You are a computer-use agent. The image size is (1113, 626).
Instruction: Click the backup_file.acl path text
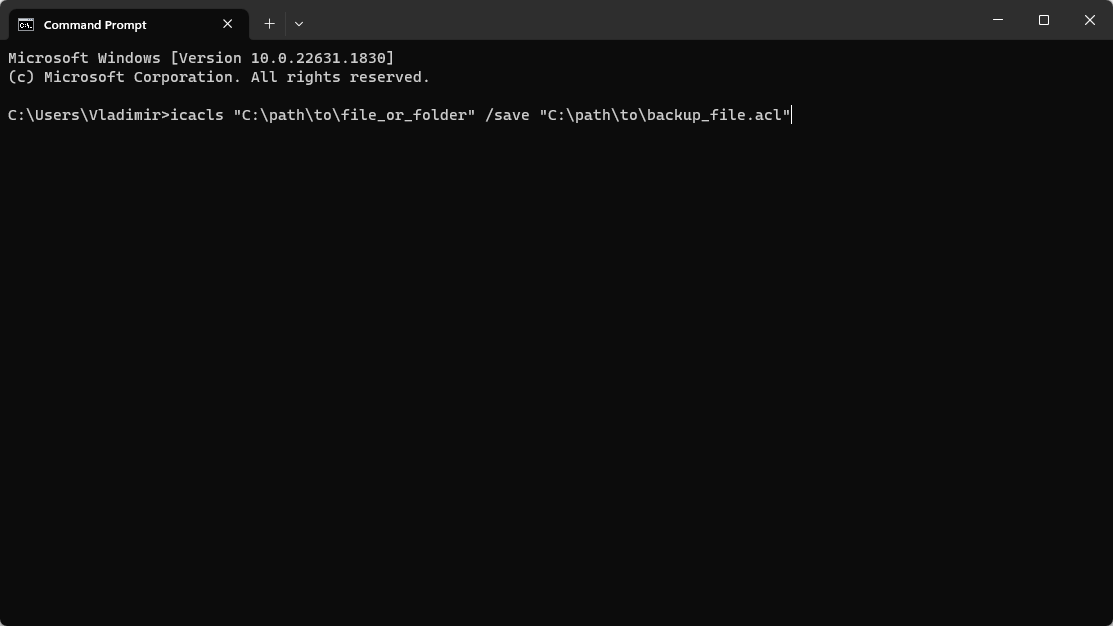point(714,115)
